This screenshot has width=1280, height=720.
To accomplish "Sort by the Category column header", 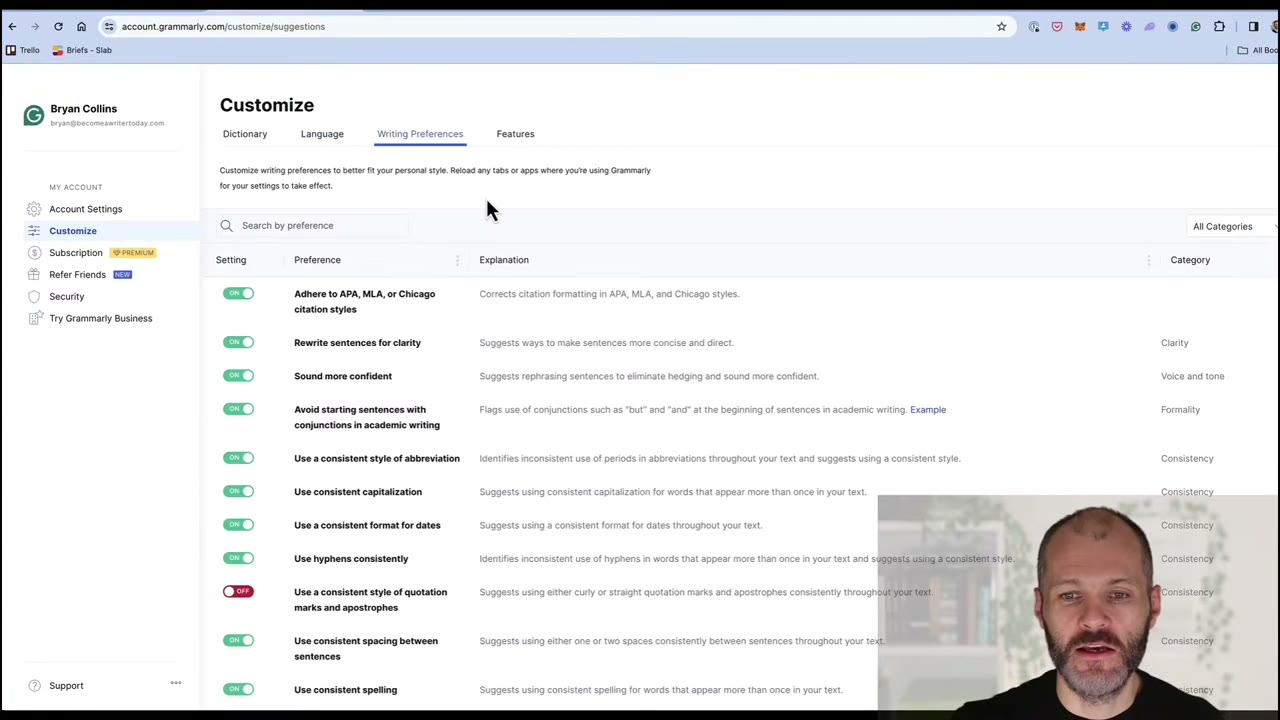I will 1190,260.
